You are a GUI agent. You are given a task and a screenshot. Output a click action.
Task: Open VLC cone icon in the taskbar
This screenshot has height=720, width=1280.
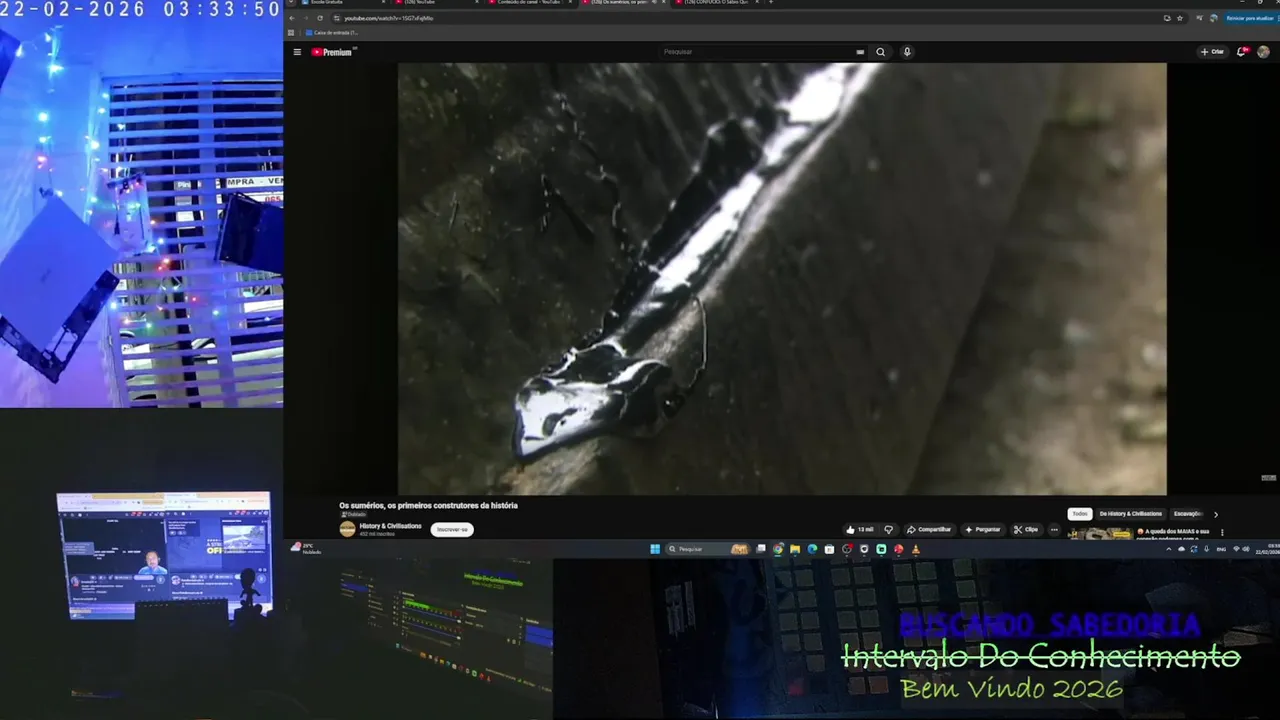[916, 549]
